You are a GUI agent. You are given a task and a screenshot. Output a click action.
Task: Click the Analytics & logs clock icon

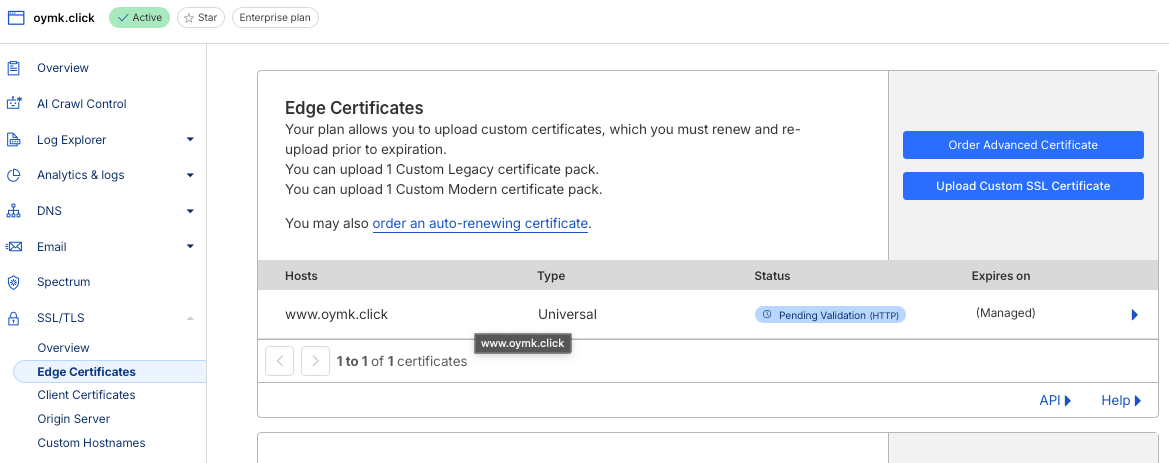(14, 175)
